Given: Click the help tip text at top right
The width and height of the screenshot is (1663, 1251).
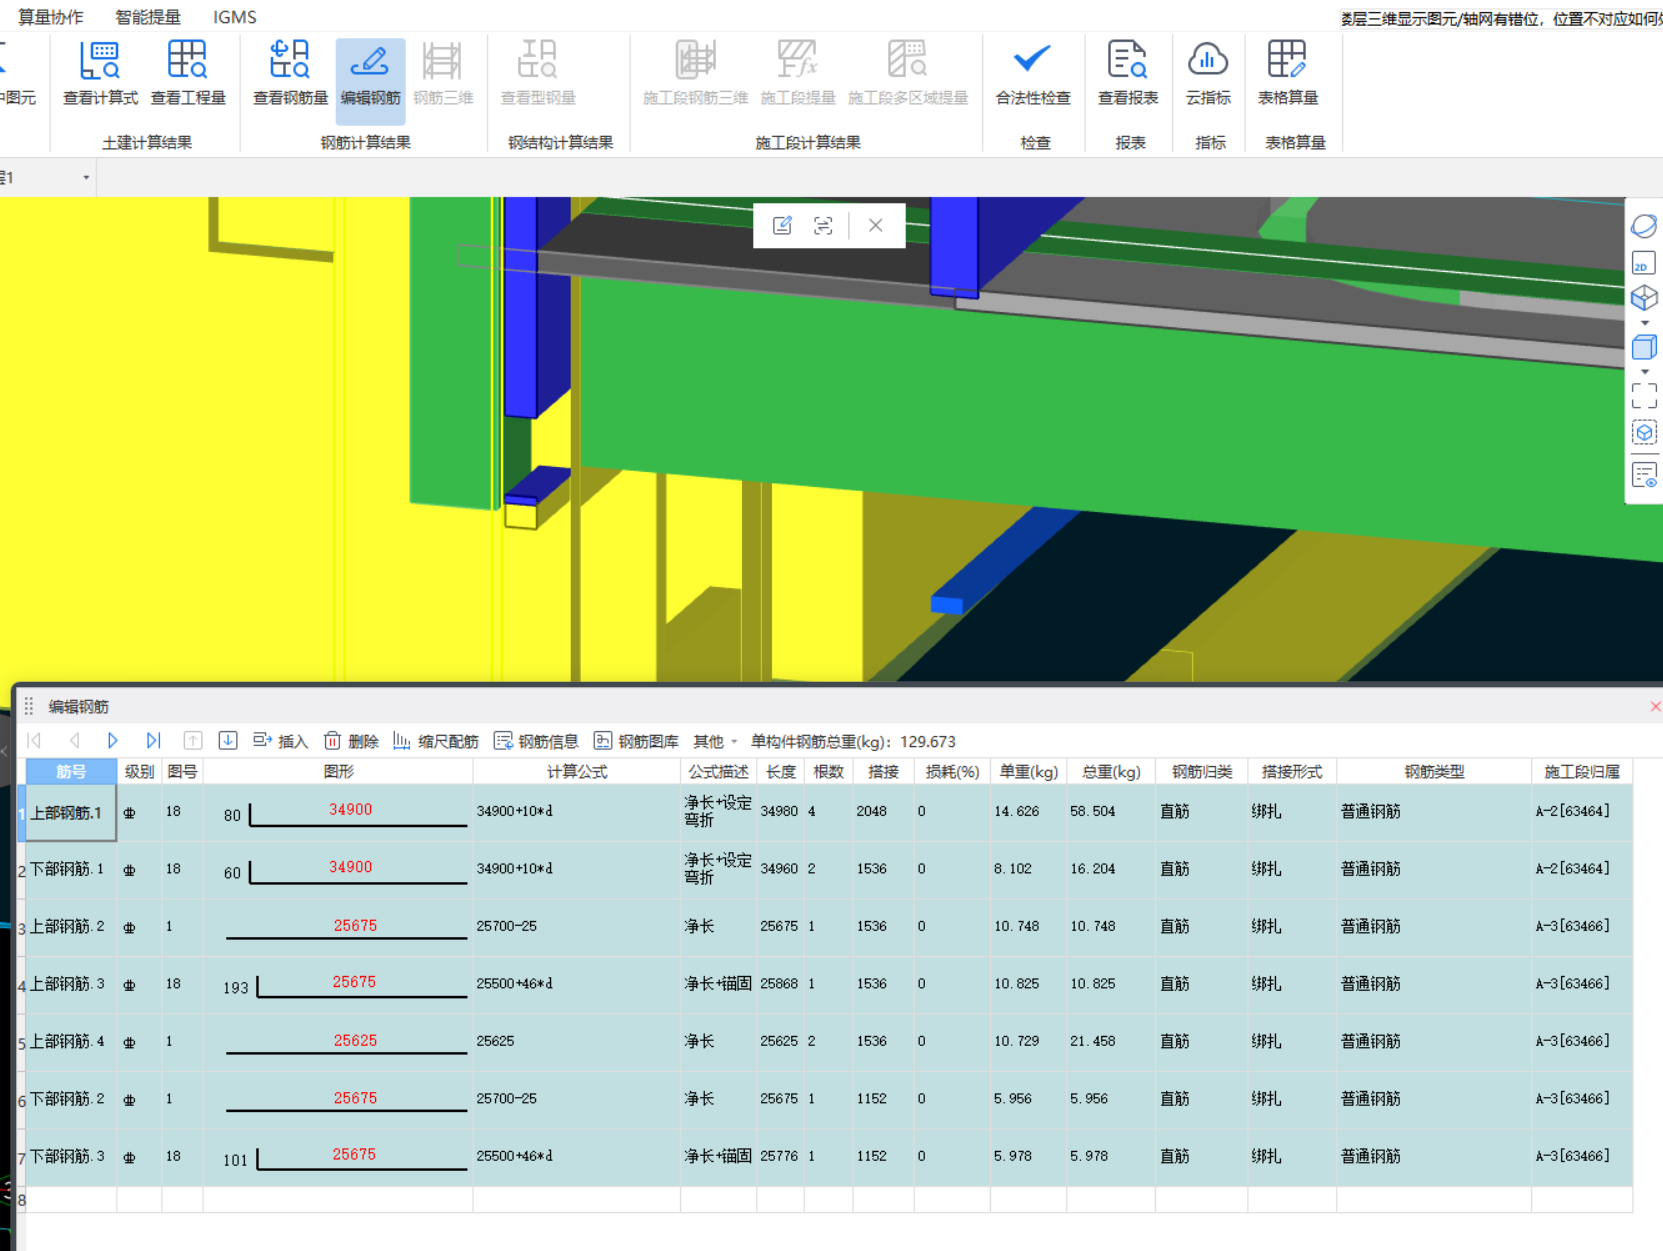Looking at the screenshot, I should [x=1501, y=19].
